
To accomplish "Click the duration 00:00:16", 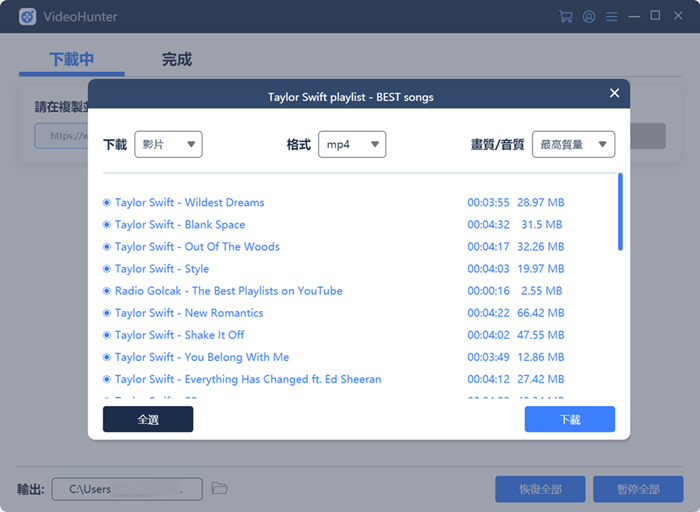I will [x=488, y=291].
